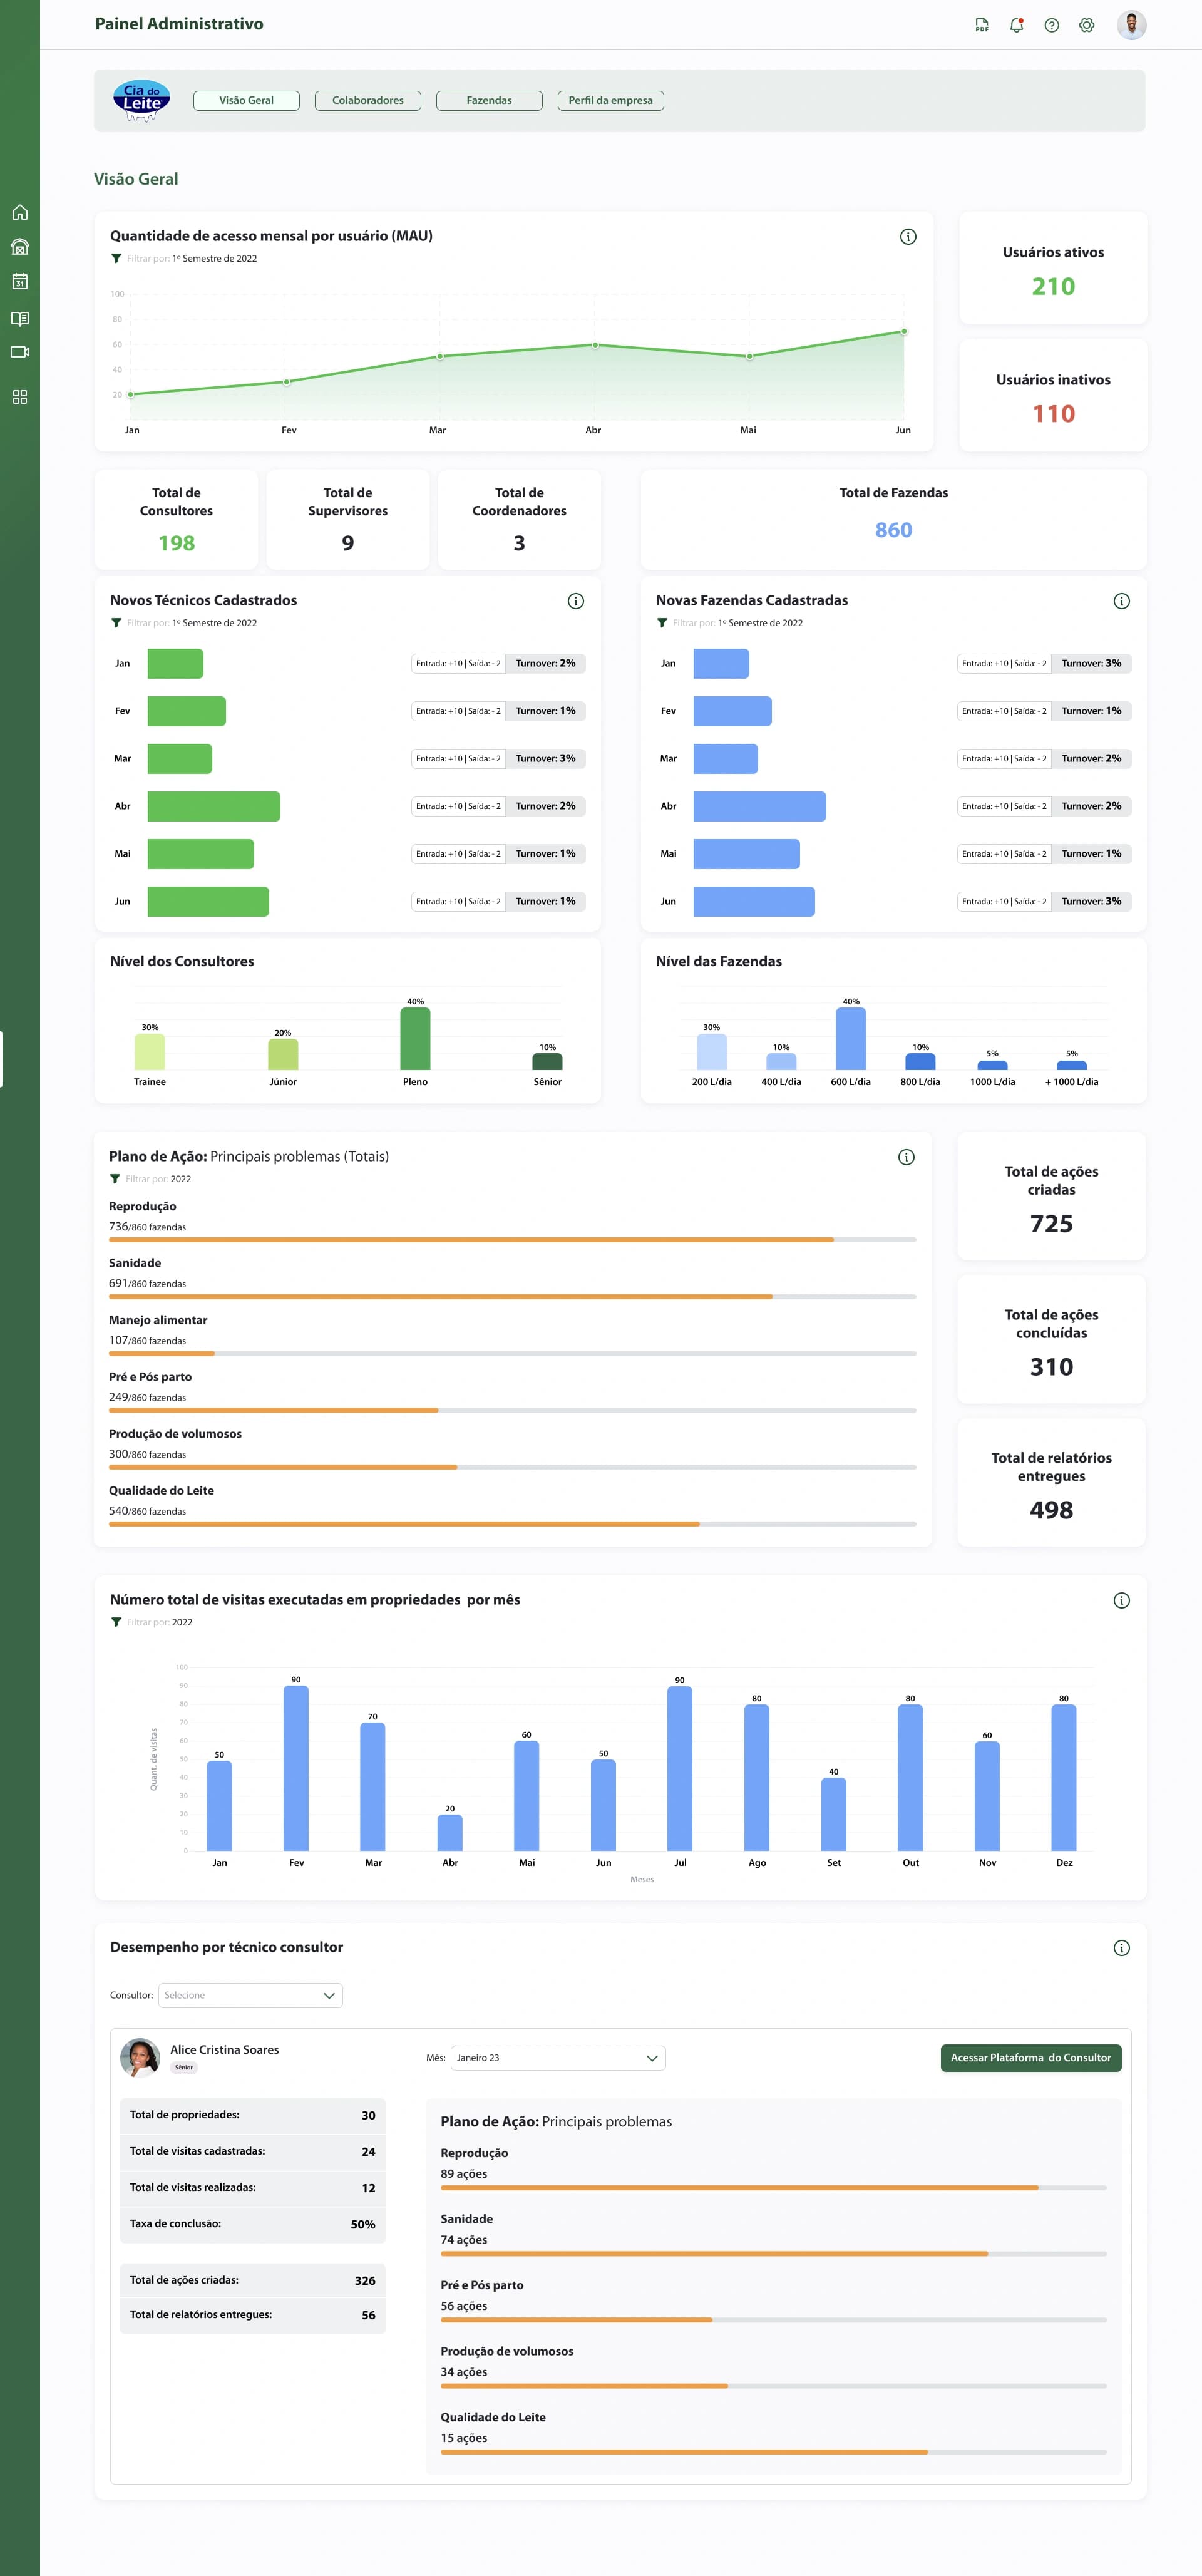Switch to Colaboradores tab
The height and width of the screenshot is (2576, 1202).
368,101
